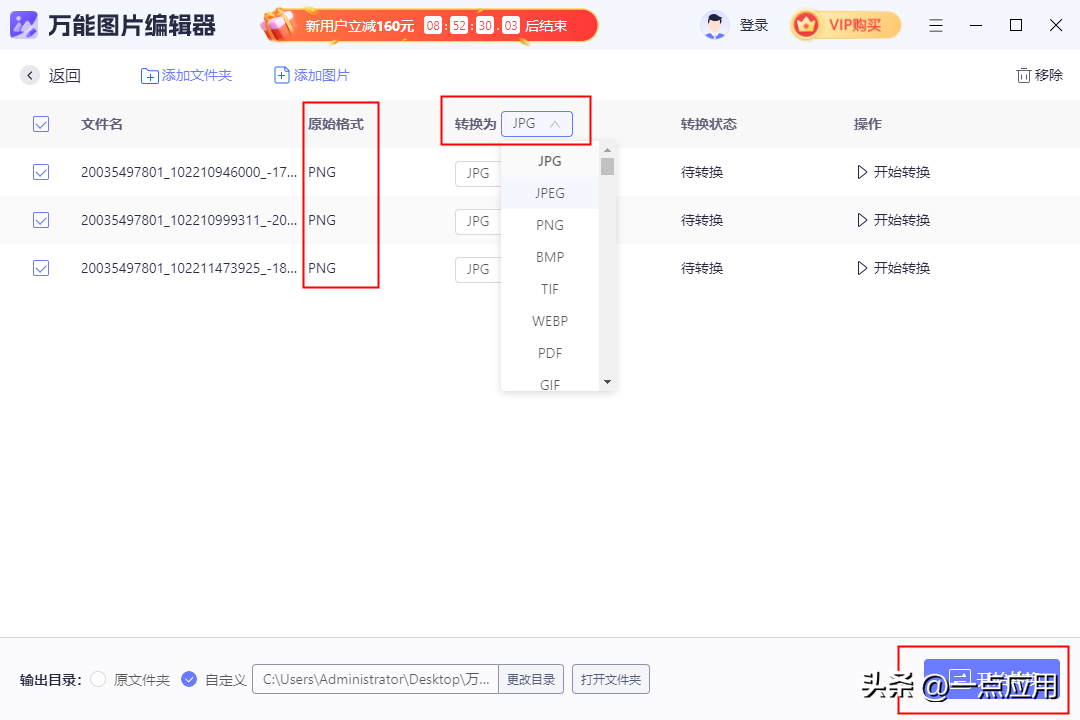Click the 更改目录 button
Image resolution: width=1080 pixels, height=720 pixels.
click(x=530, y=680)
